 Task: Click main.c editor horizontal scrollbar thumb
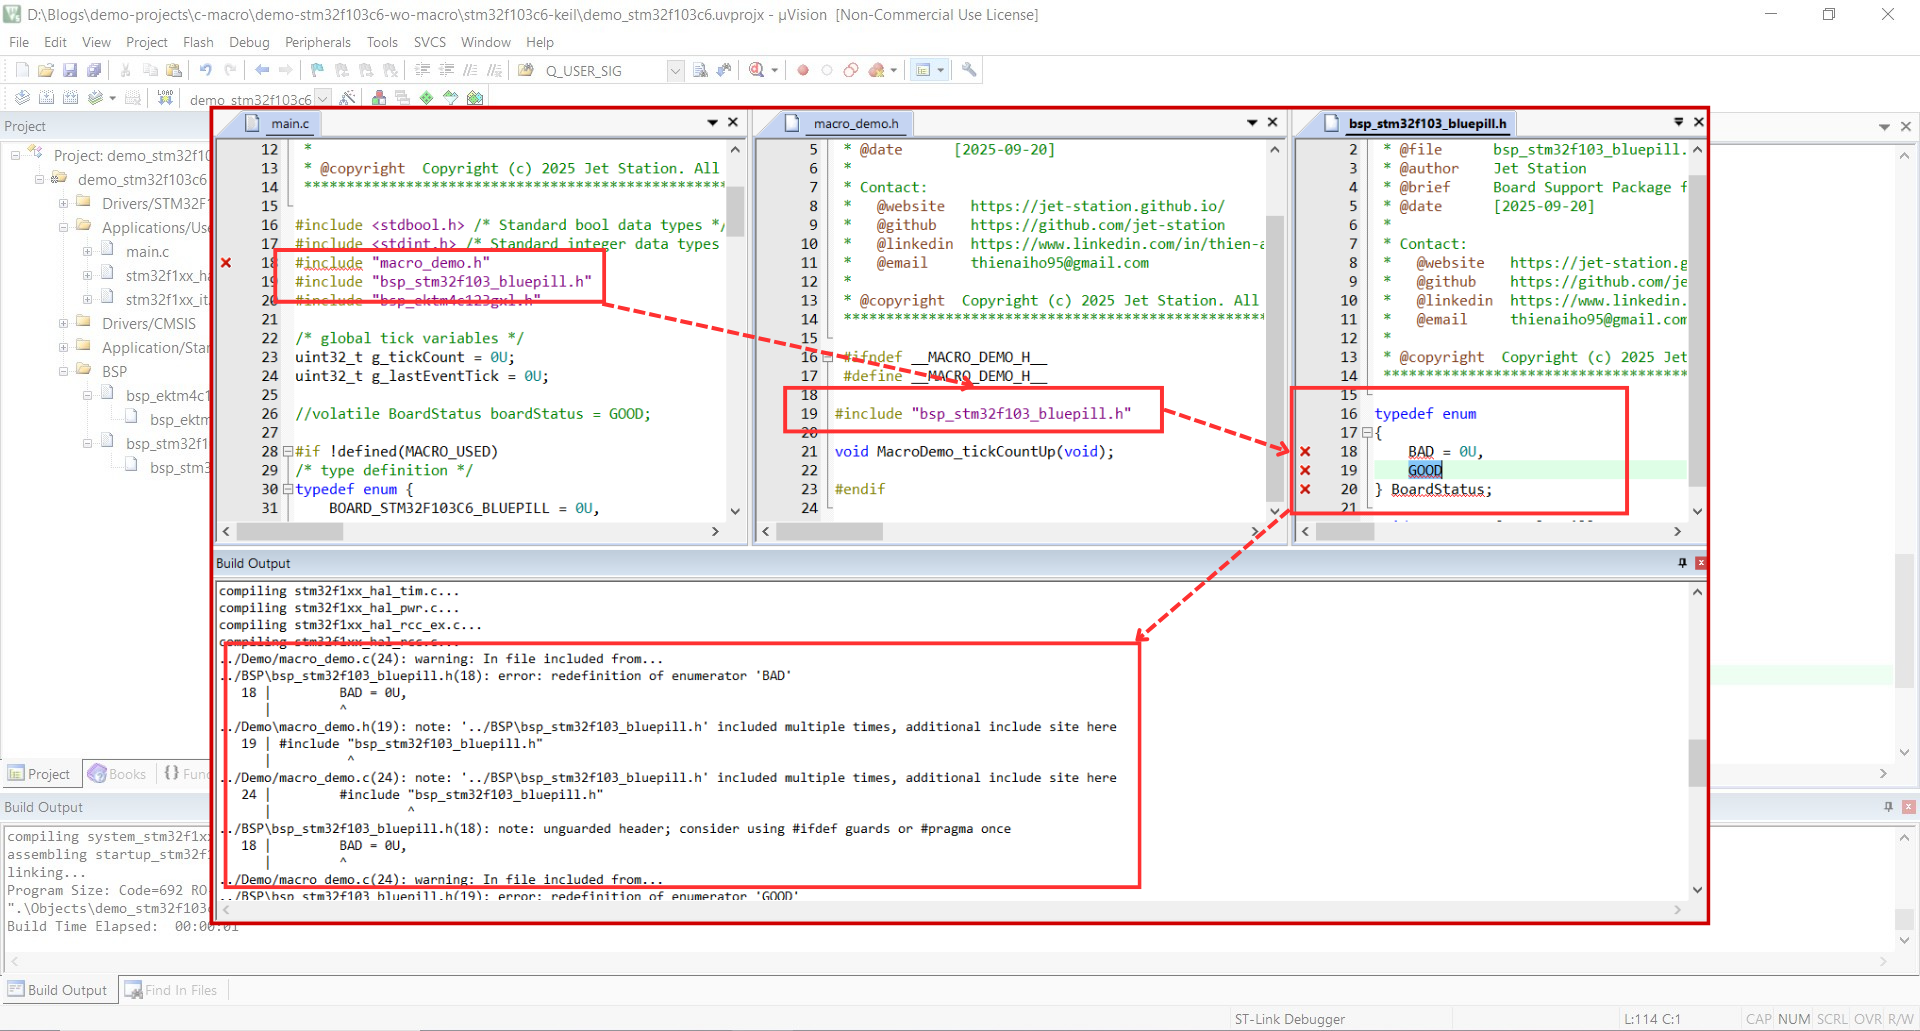click(290, 532)
